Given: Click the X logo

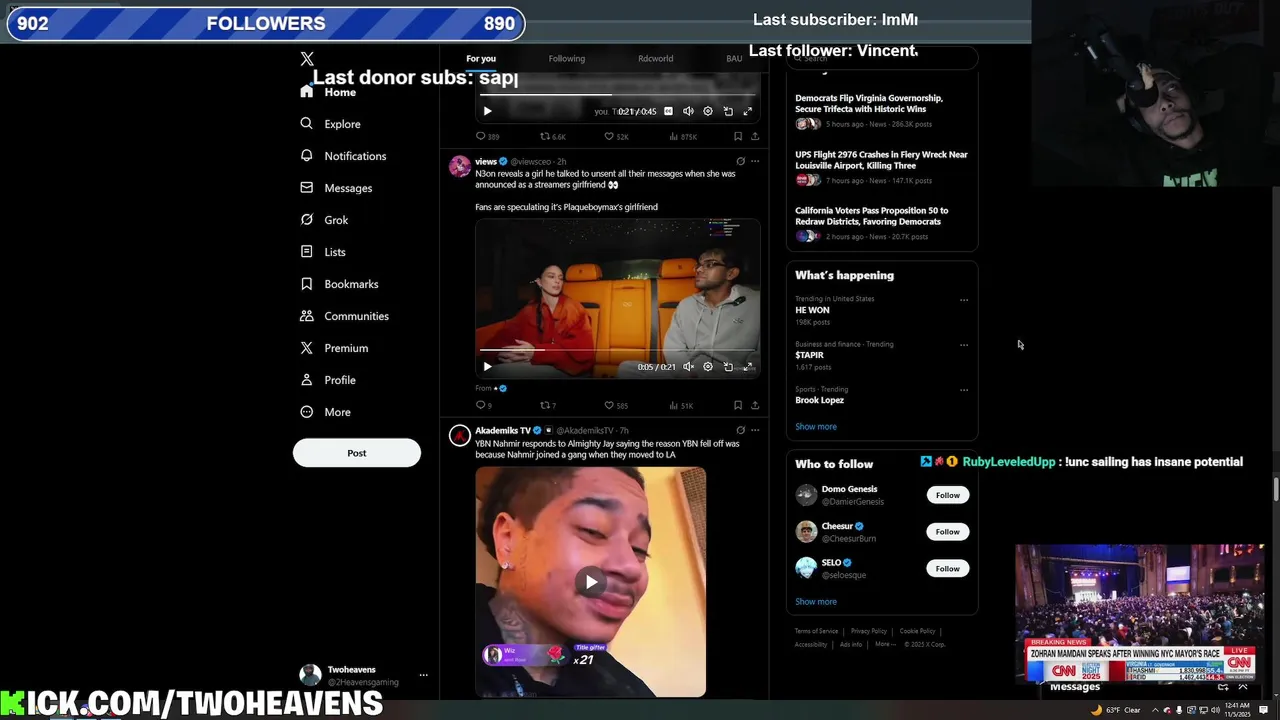Looking at the screenshot, I should point(307,59).
